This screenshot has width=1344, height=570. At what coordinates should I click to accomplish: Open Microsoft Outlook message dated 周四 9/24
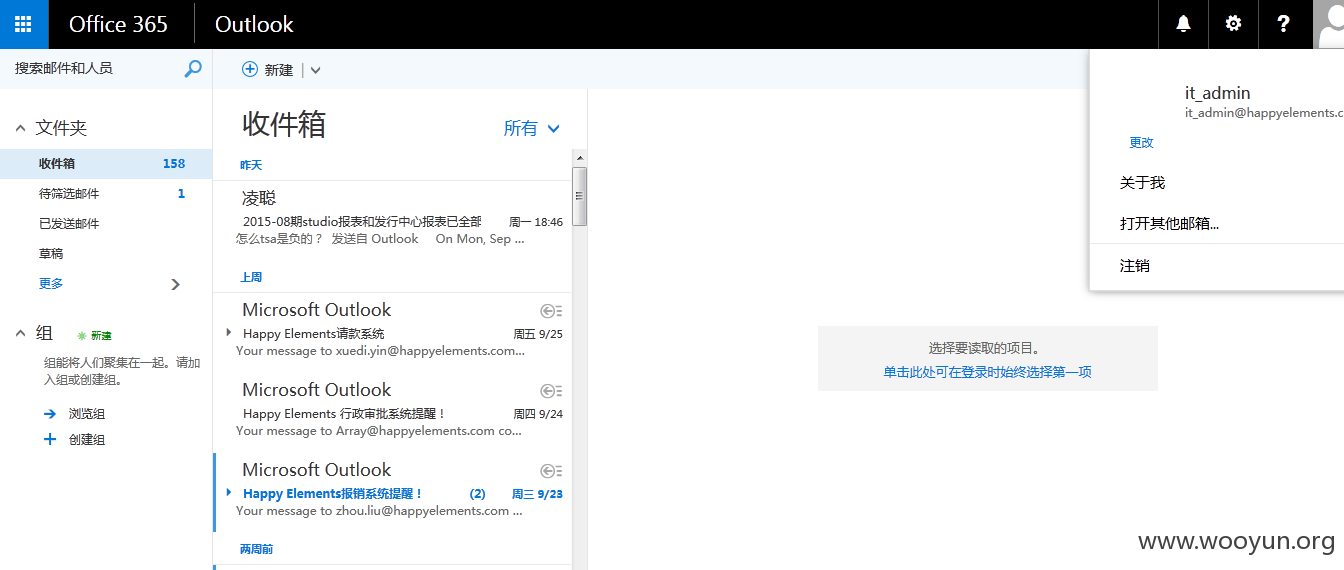click(x=392, y=411)
